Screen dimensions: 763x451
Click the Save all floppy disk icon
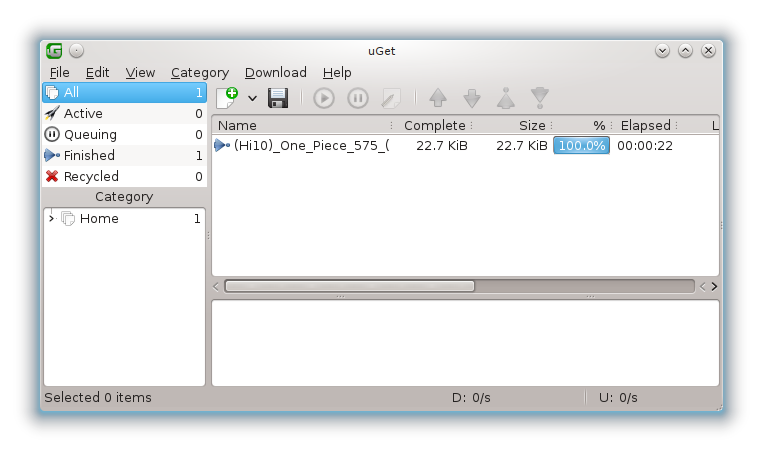[x=278, y=97]
